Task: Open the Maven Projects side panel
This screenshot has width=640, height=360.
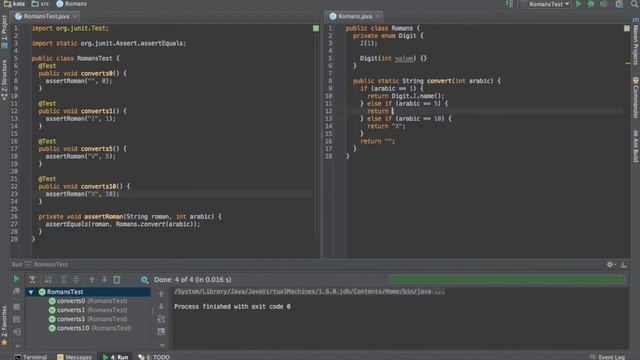Action: (636, 42)
